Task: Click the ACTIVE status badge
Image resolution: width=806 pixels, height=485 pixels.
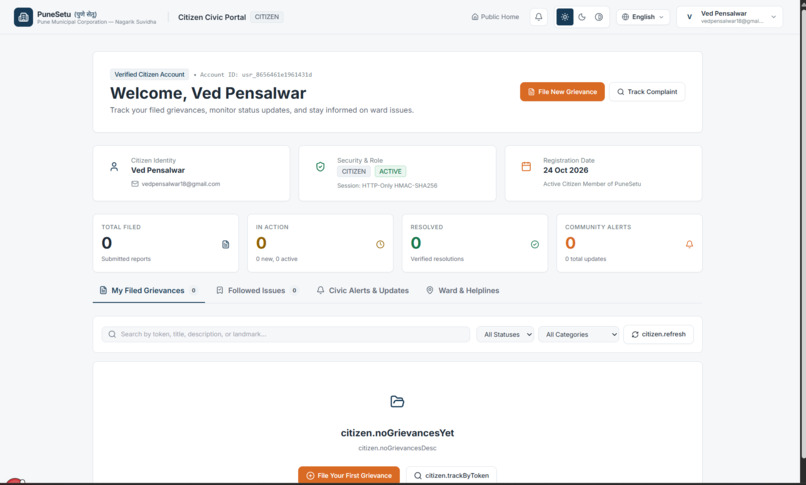Action: [x=390, y=172]
